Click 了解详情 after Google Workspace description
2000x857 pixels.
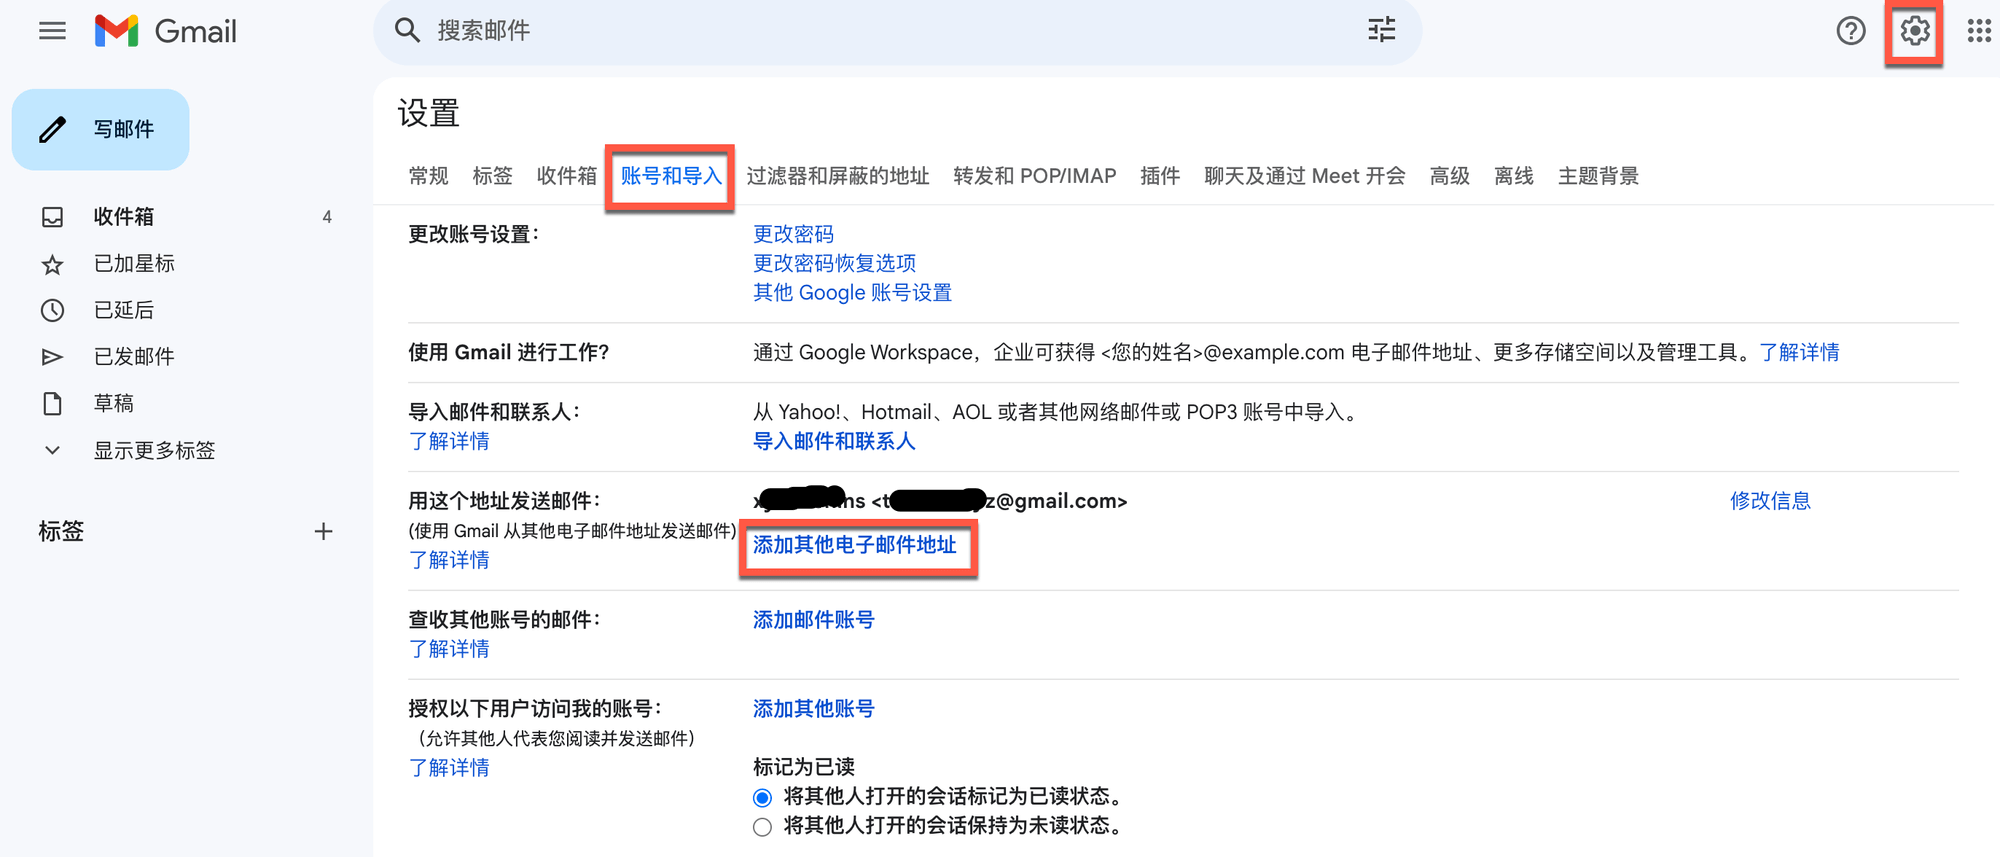tap(1799, 352)
